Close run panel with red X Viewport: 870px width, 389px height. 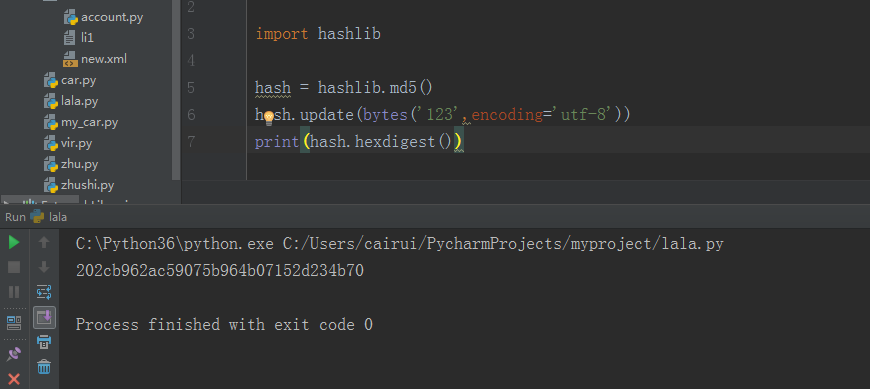(x=14, y=380)
